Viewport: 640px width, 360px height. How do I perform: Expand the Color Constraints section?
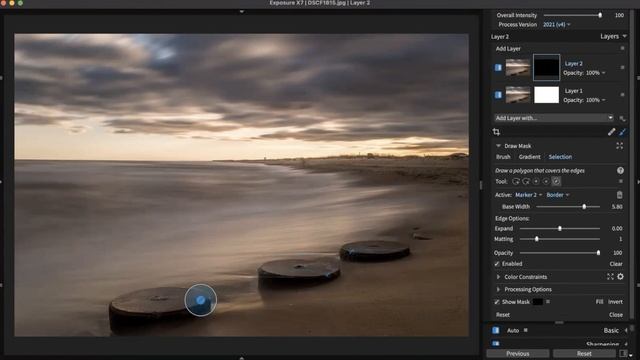click(x=498, y=277)
